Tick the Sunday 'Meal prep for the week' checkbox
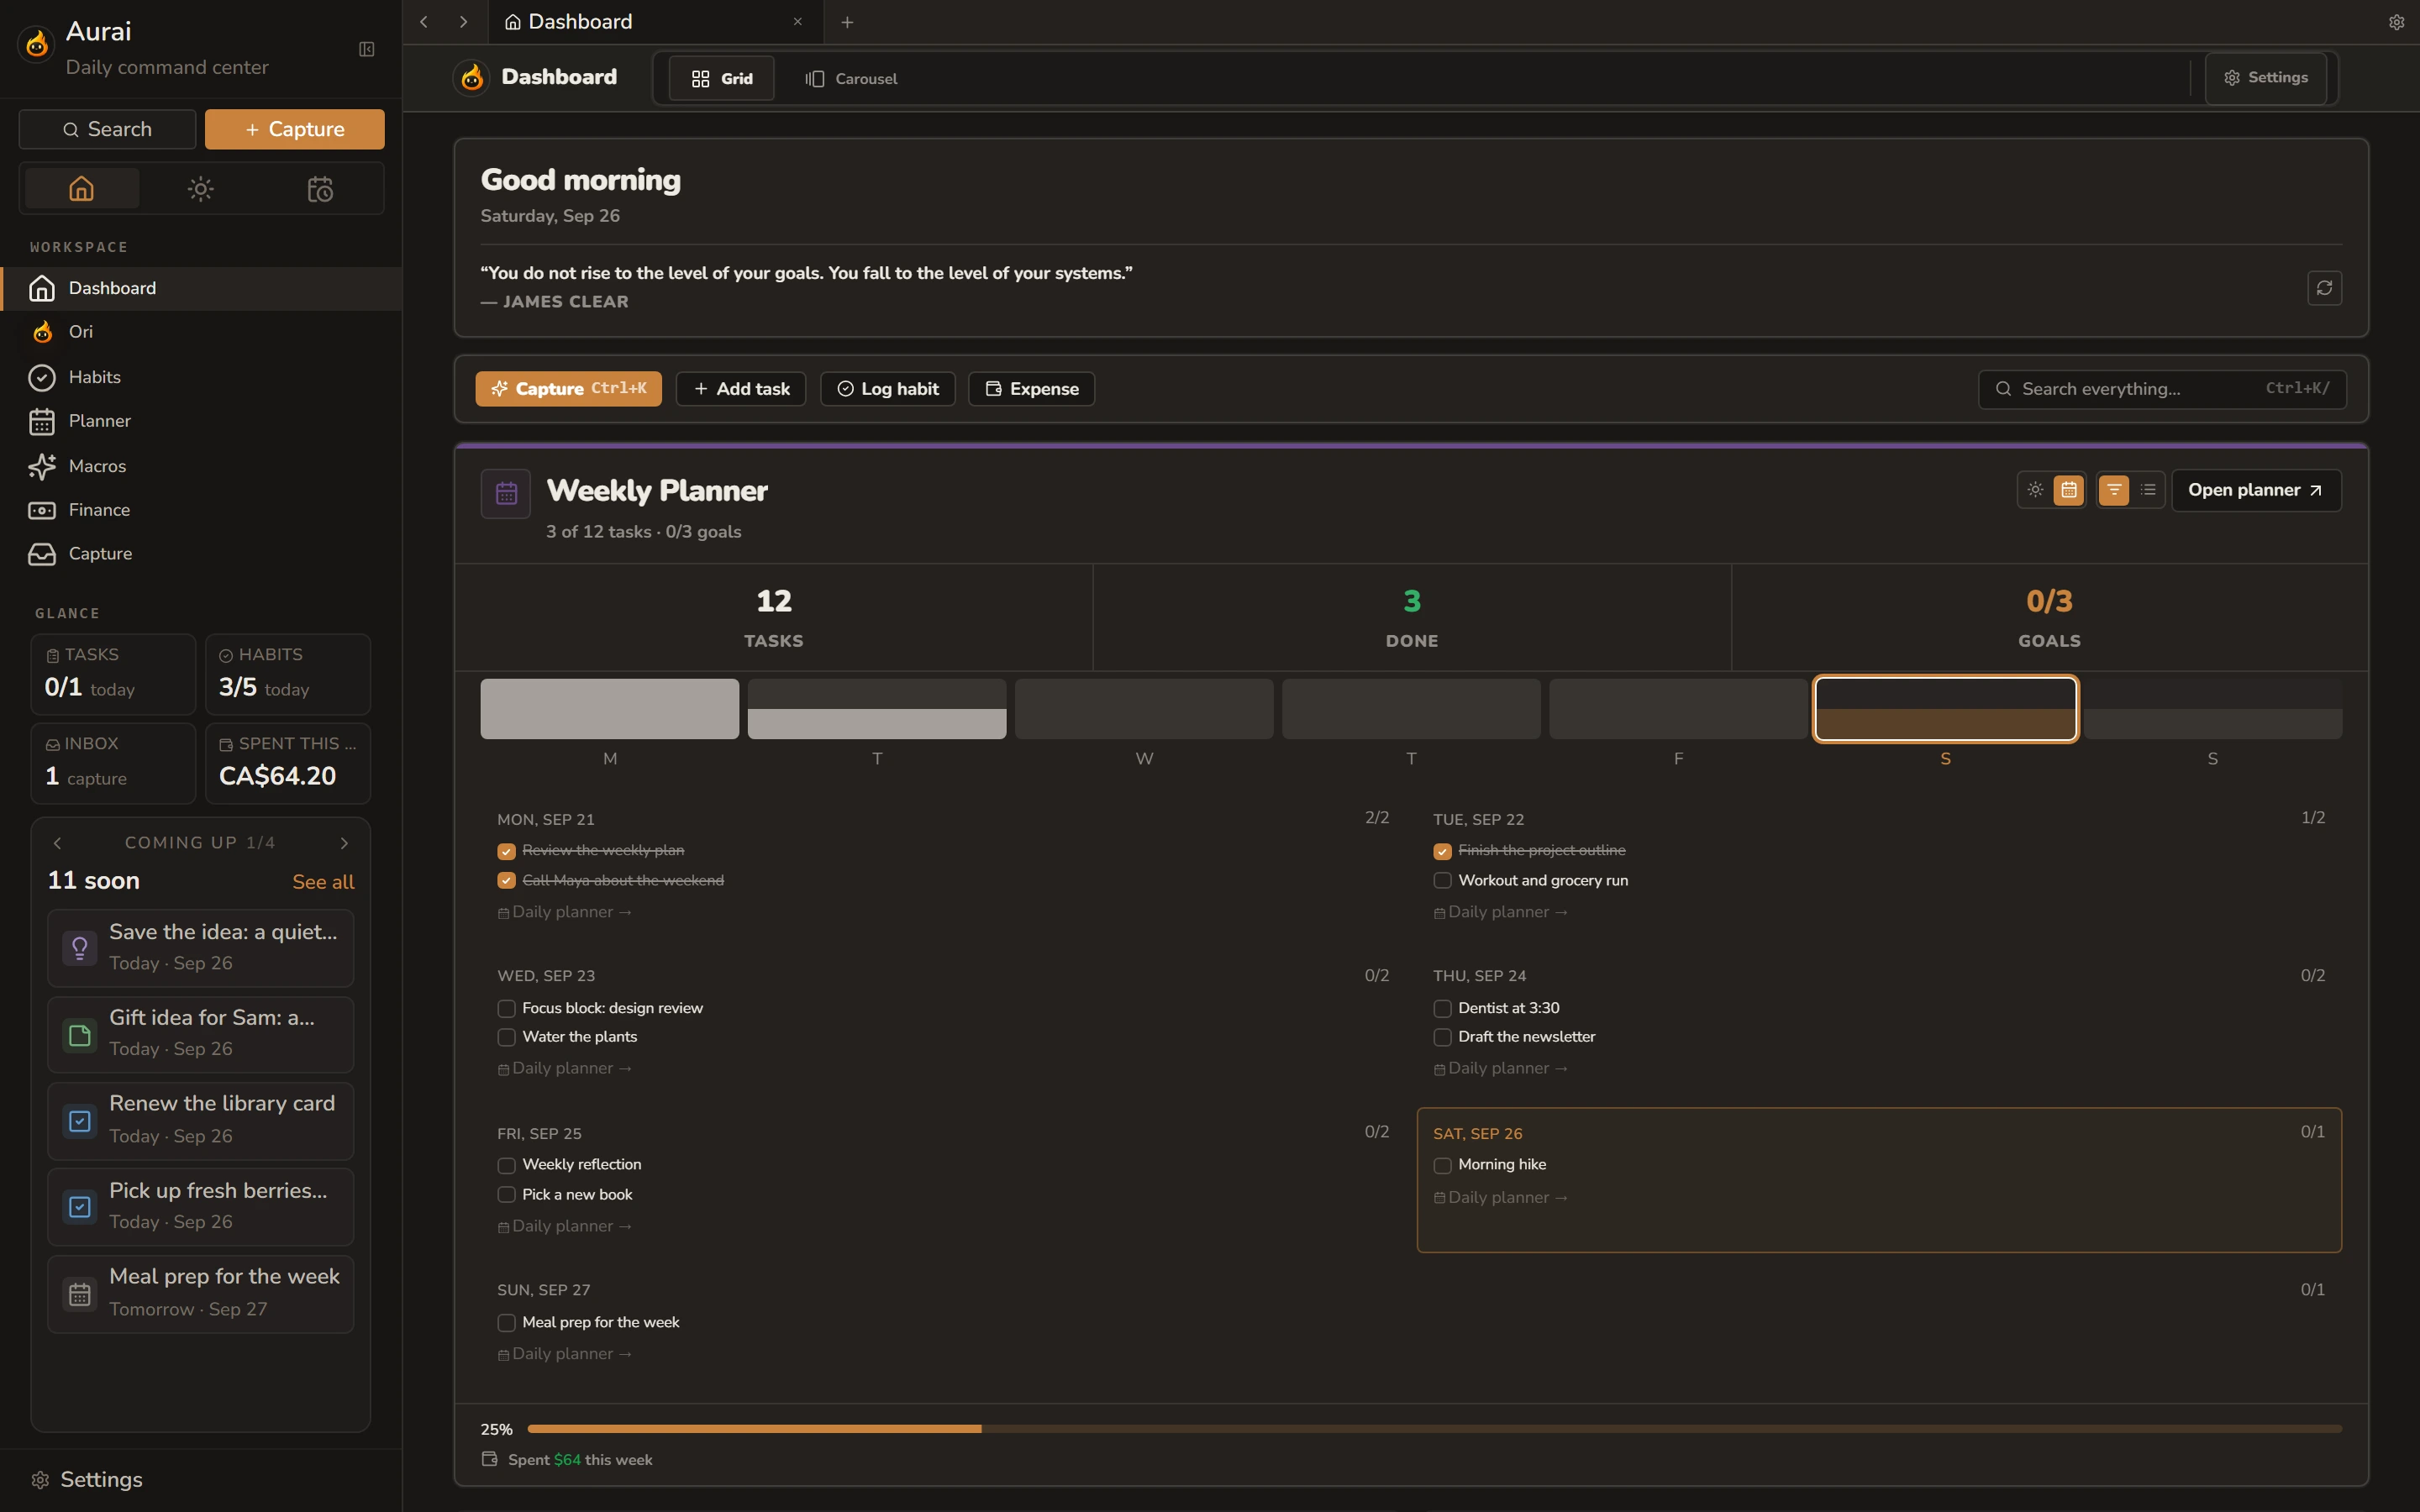This screenshot has width=2420, height=1512. [506, 1323]
